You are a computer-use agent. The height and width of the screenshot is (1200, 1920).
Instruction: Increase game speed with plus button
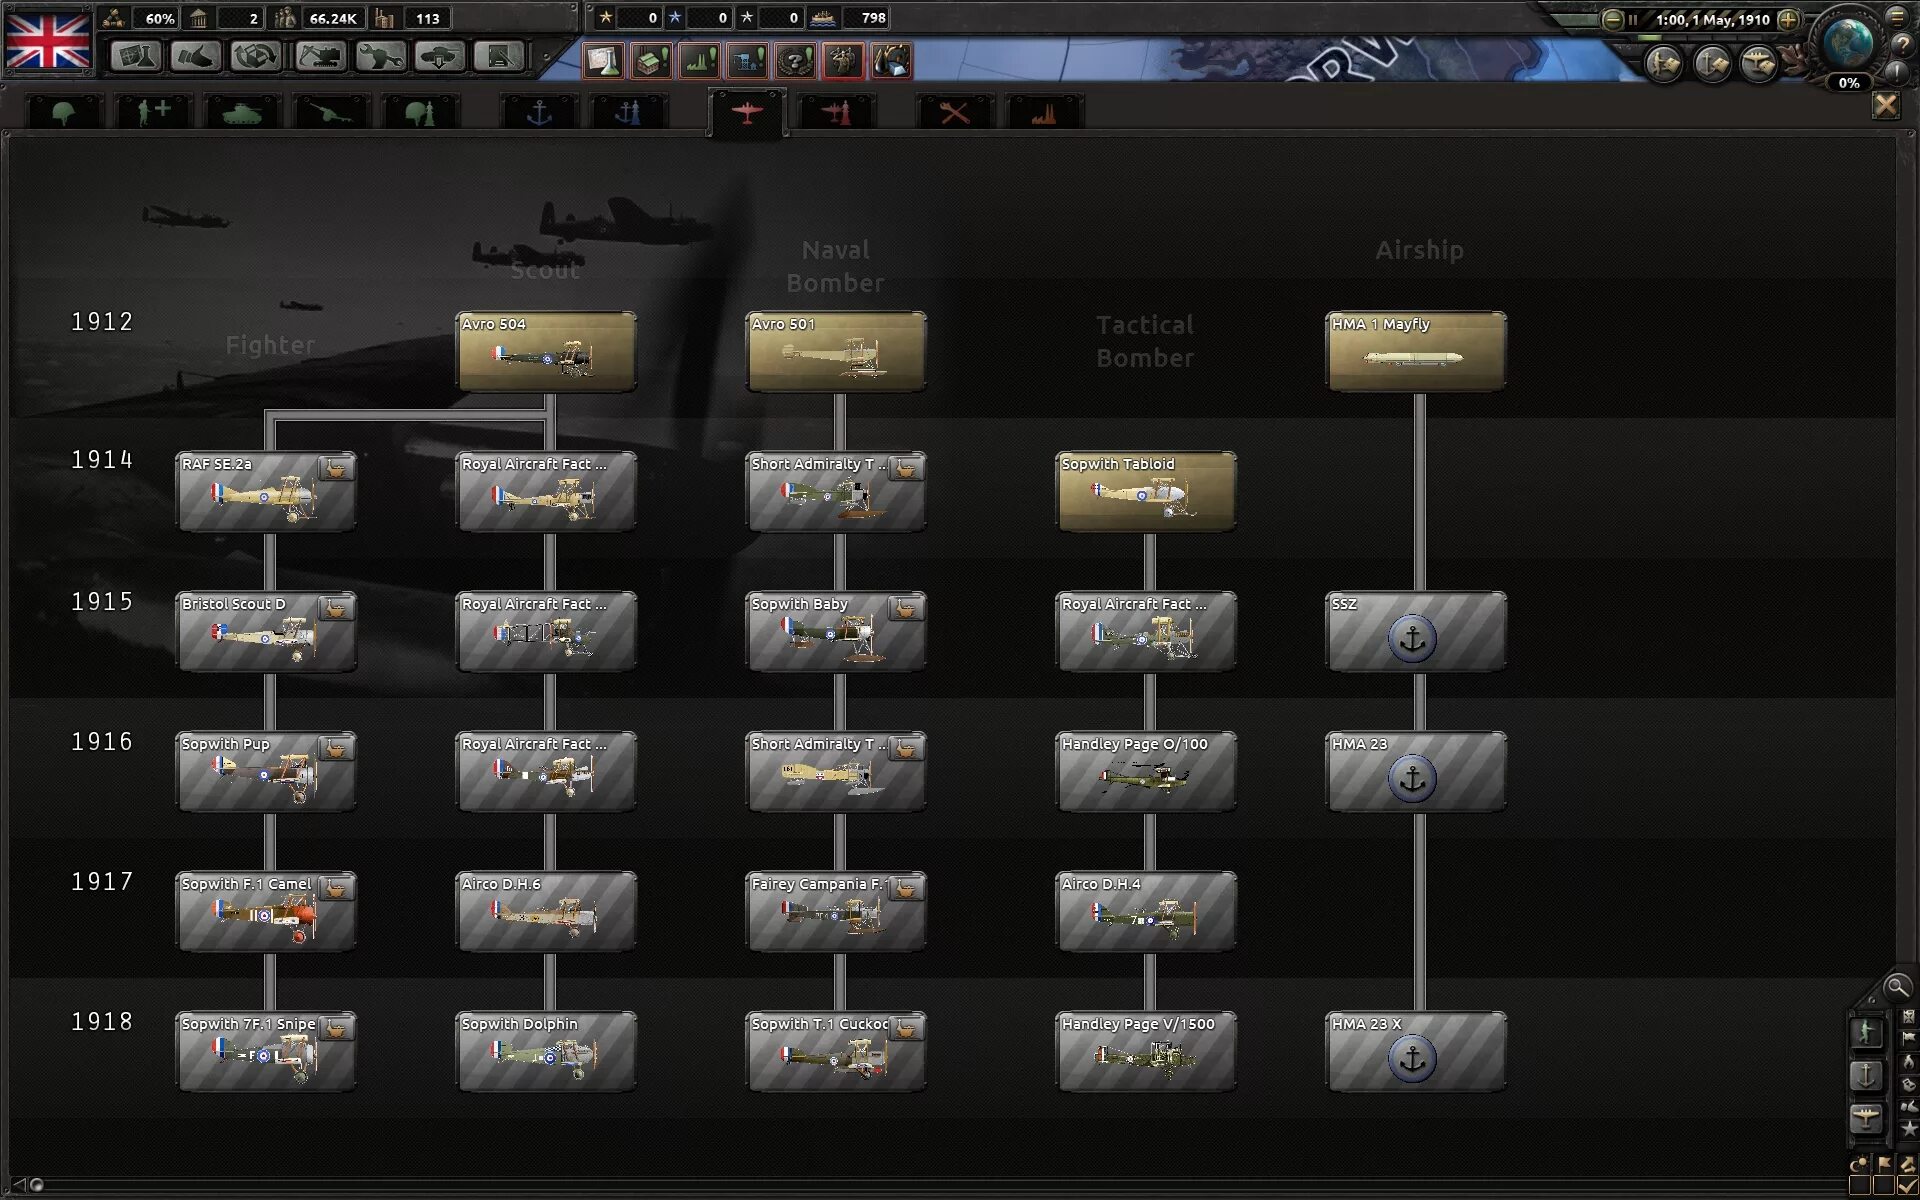point(1788,19)
